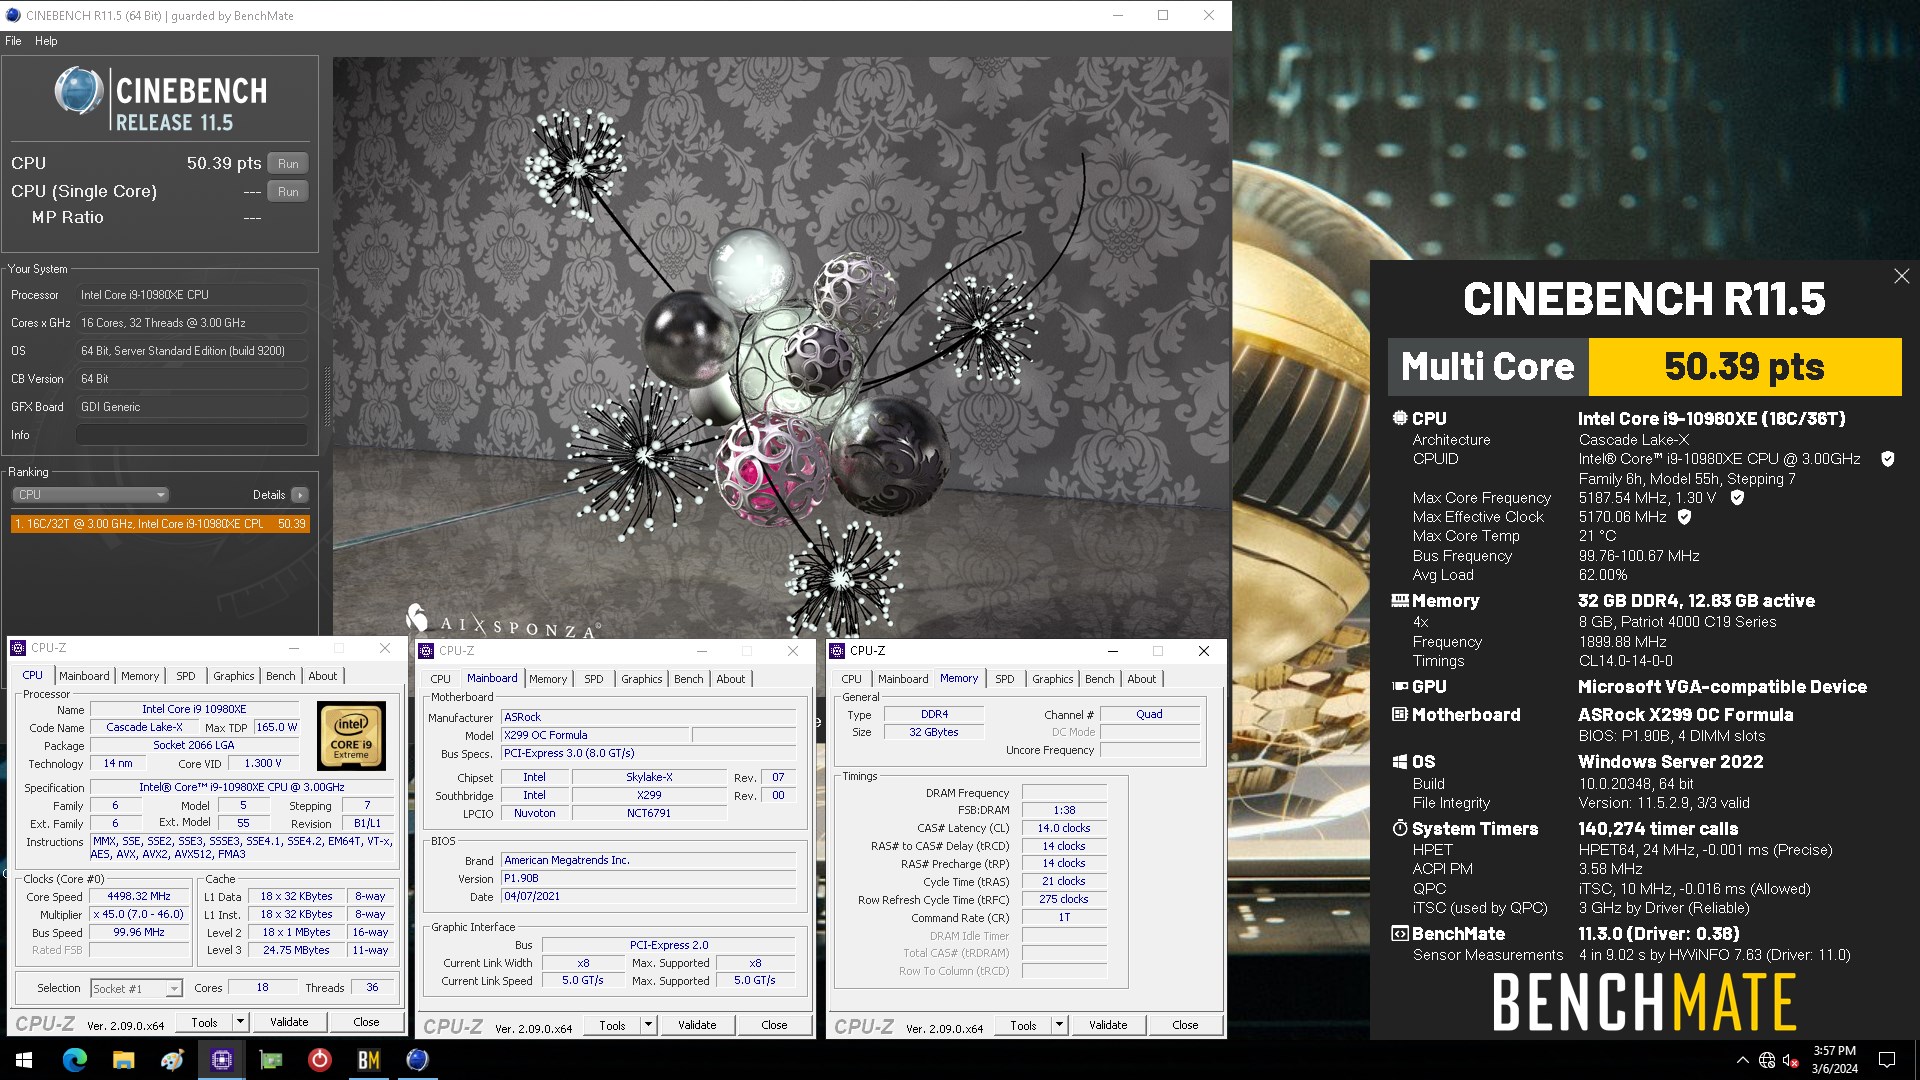Open Bench tab in the first CPU-Z window
The image size is (1920, 1080).
(280, 676)
